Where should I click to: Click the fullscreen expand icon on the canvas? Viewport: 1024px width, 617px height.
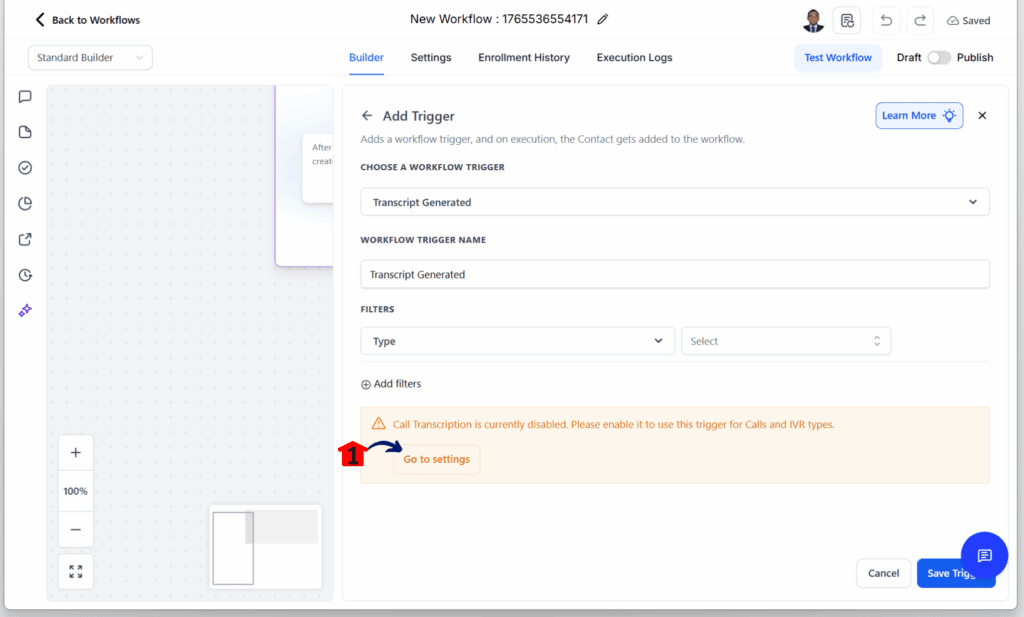75,571
